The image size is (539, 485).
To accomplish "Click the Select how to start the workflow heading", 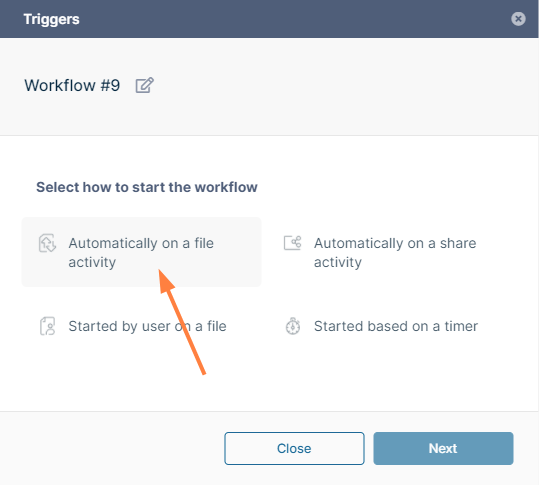I will tap(147, 187).
